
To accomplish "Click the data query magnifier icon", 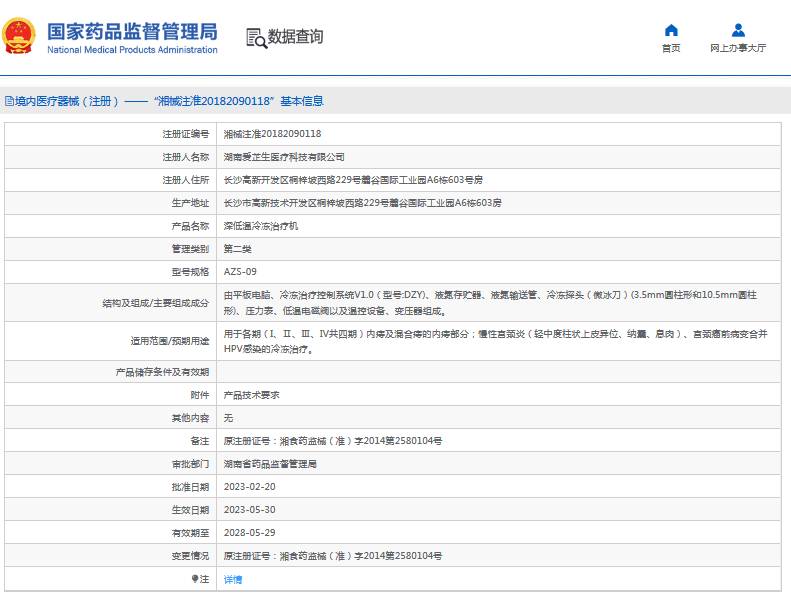I will (256, 38).
